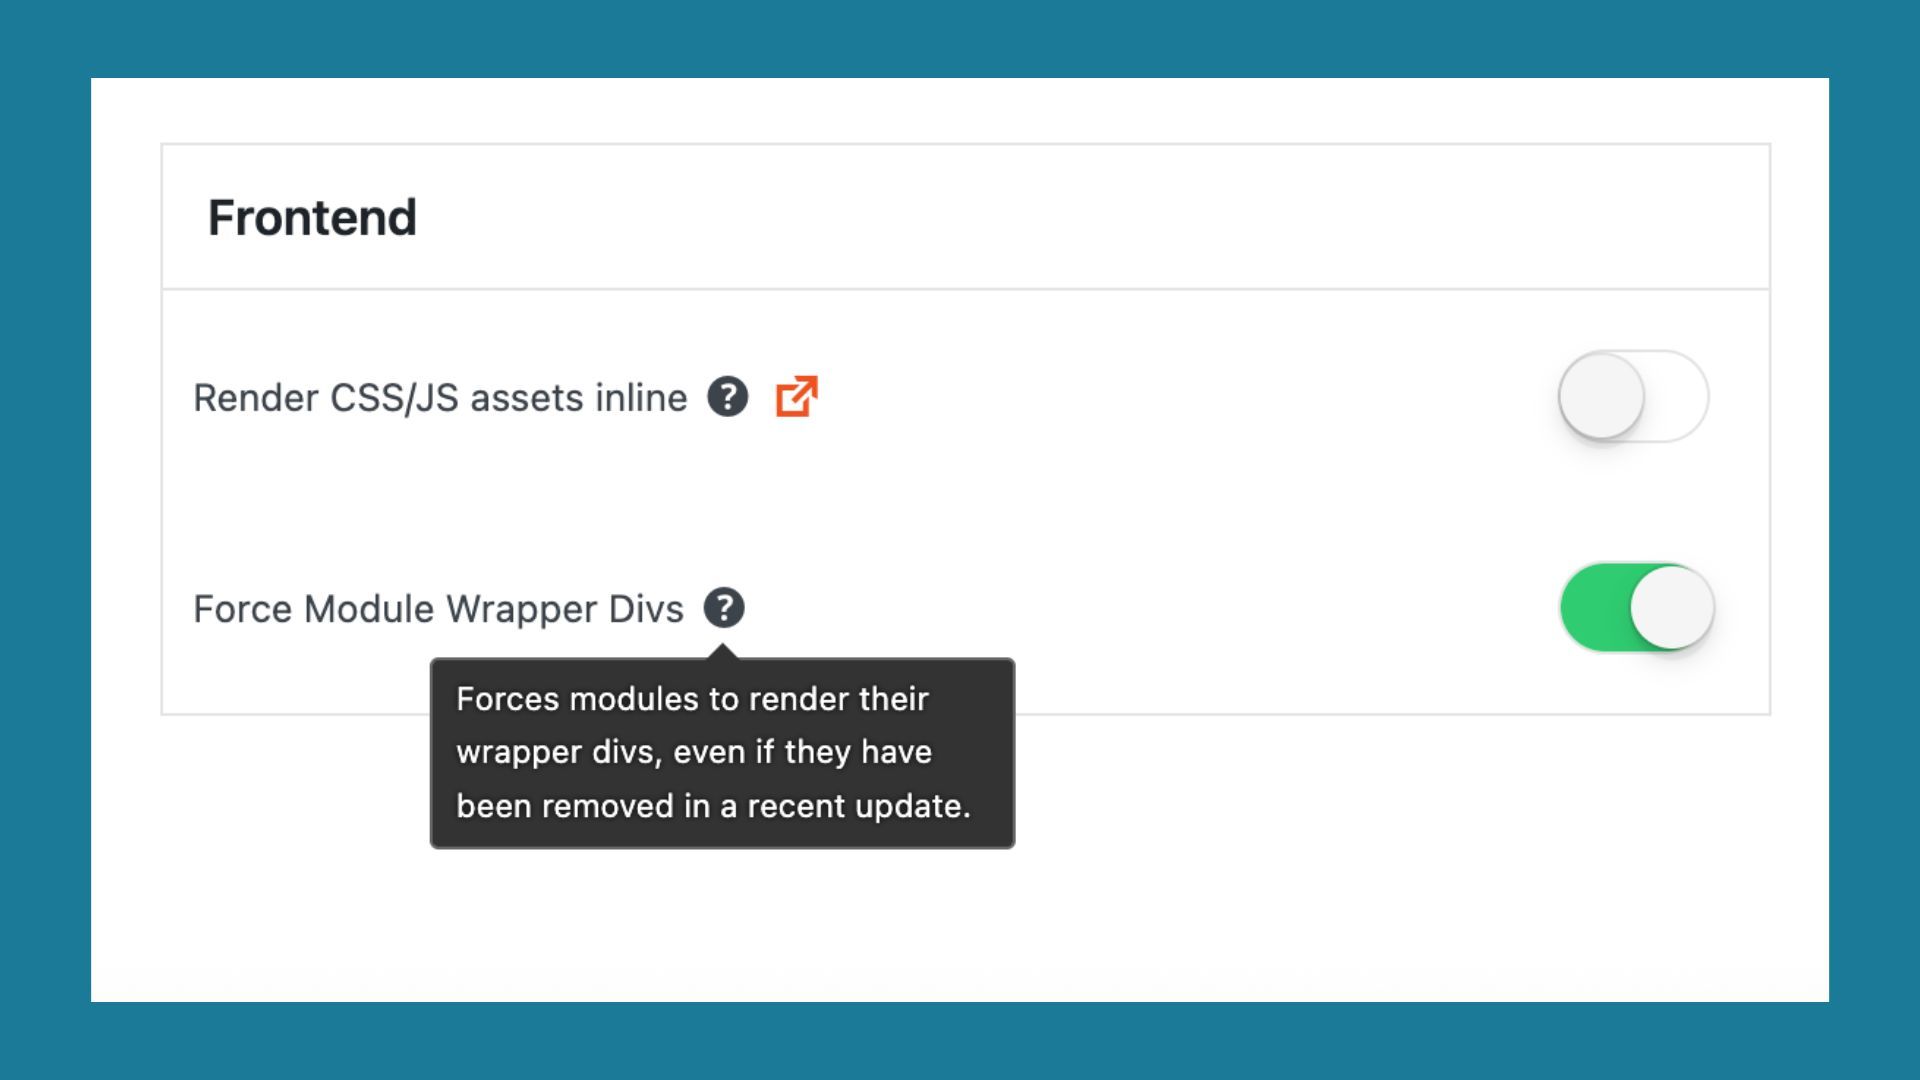Click the grey knob of inline assets switch

pos(1601,396)
